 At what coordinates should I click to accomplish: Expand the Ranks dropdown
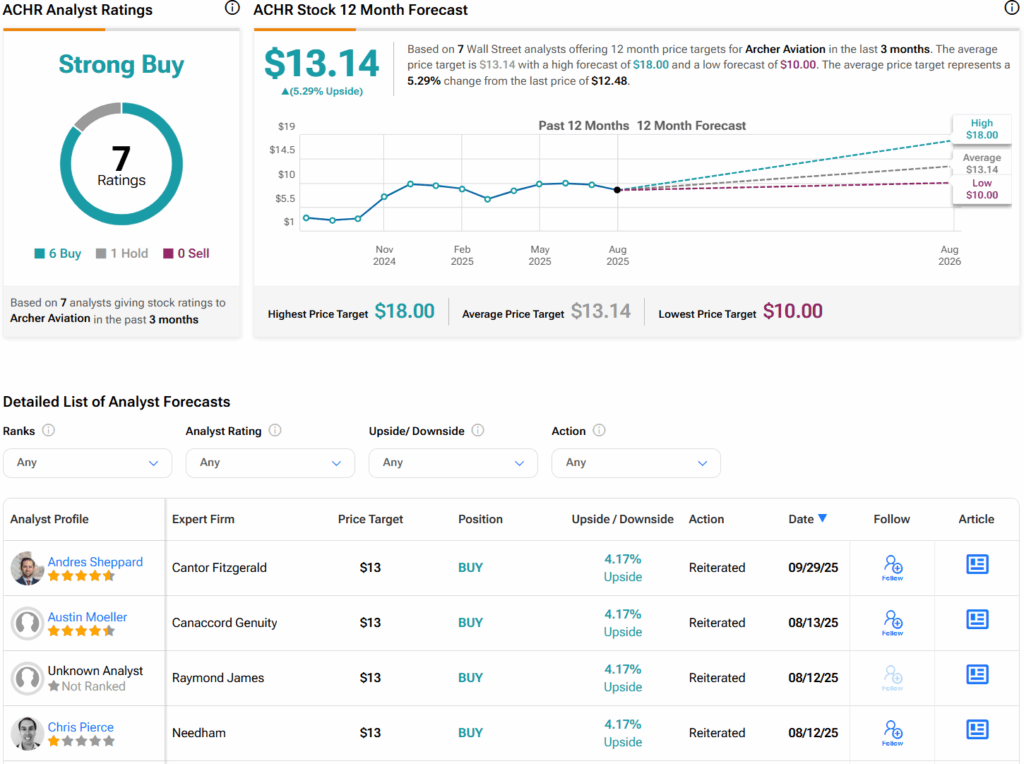(x=88, y=463)
